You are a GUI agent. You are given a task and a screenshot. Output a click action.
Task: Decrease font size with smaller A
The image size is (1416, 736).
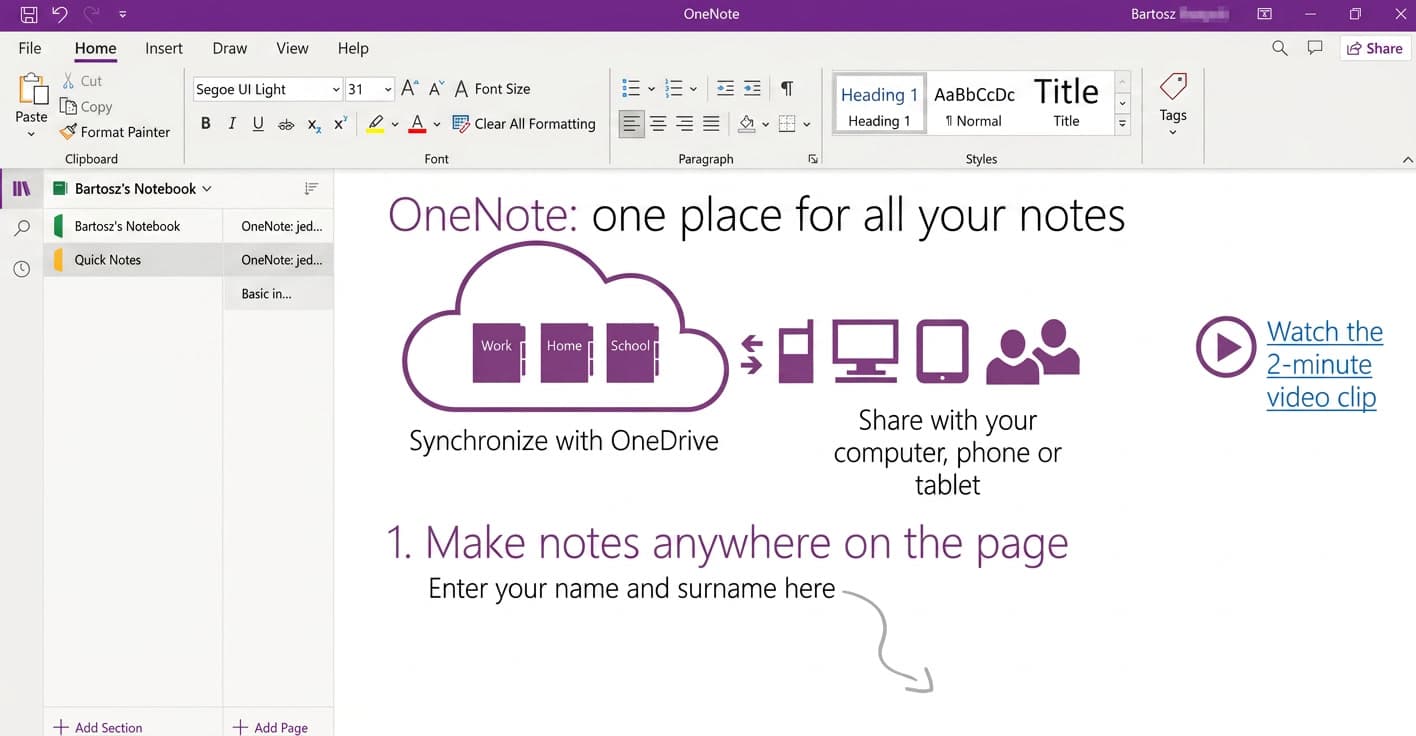[436, 89]
